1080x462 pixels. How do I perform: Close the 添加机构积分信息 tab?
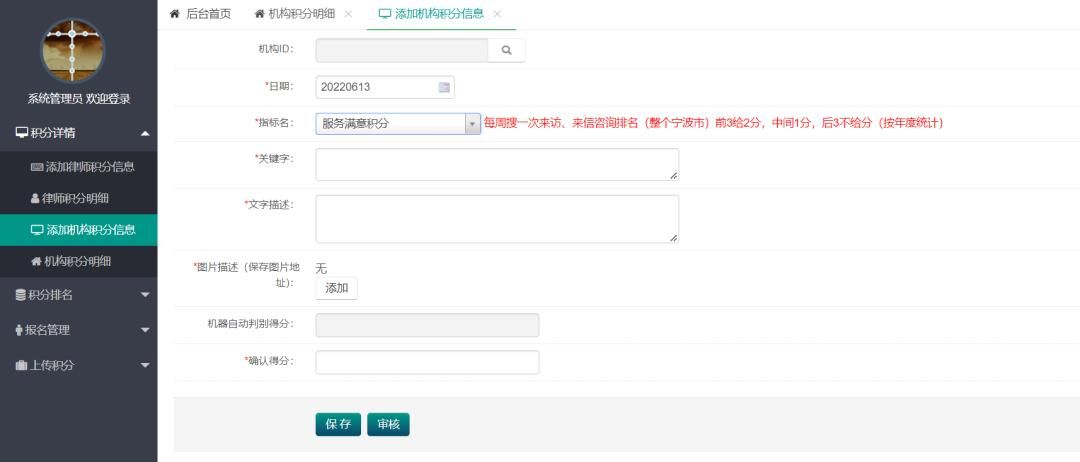(497, 14)
